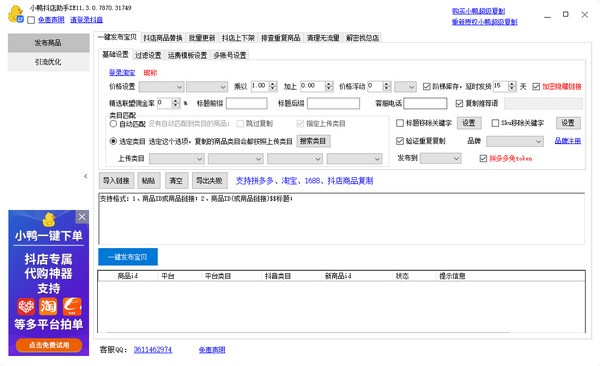Switch to the 批量更新 tab
Screen dimensions: 600x366
coord(202,38)
